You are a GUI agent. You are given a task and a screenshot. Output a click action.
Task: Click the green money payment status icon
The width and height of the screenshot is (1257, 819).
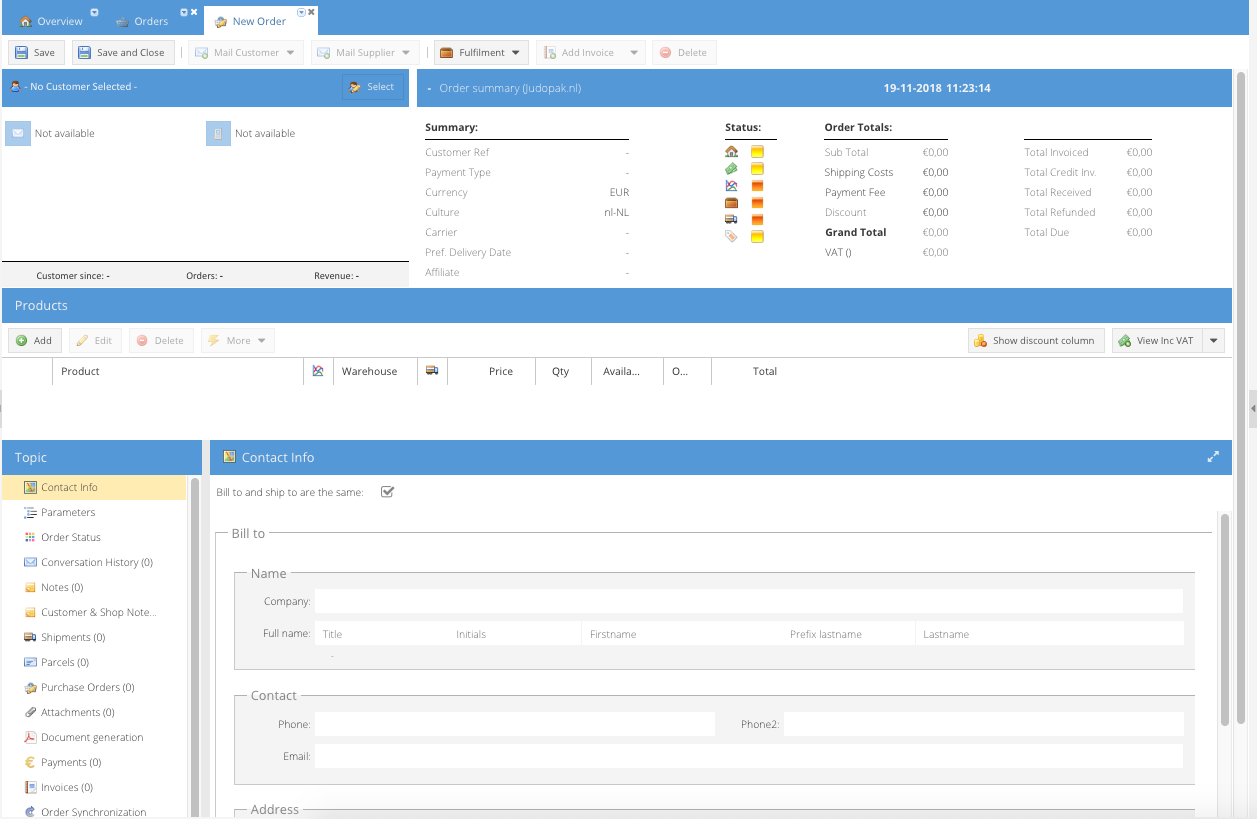coord(731,169)
